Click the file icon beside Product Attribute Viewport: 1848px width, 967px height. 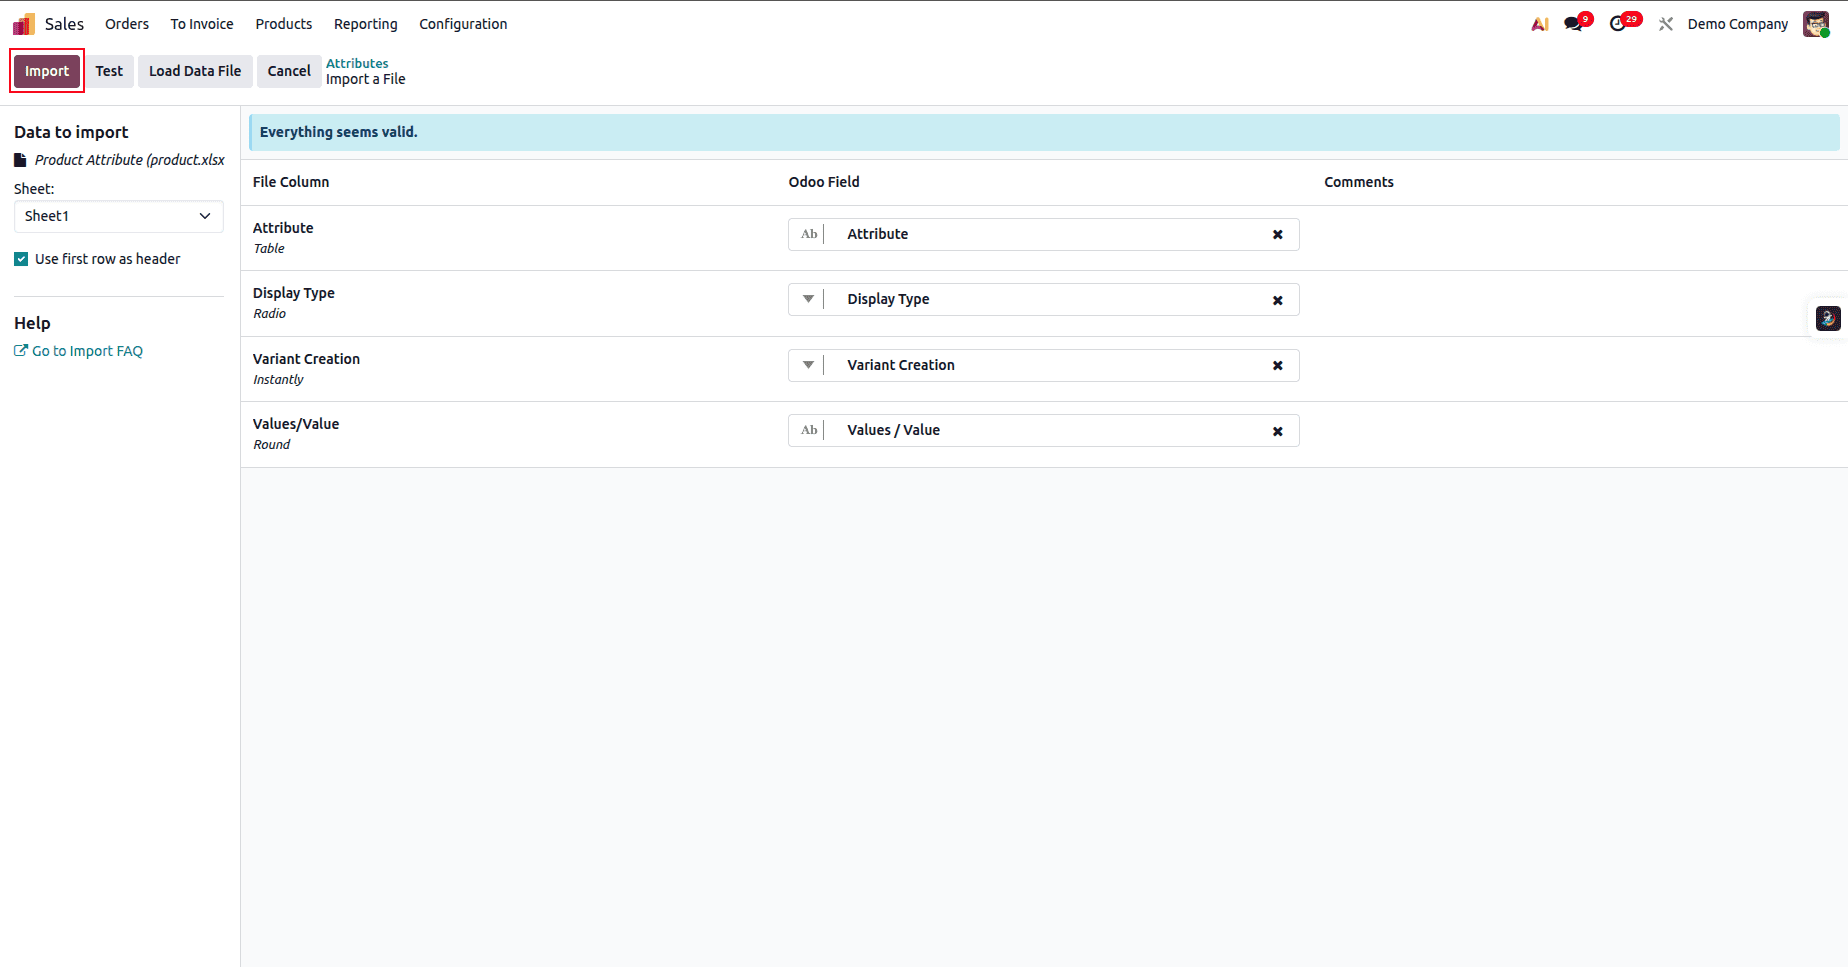[19, 159]
